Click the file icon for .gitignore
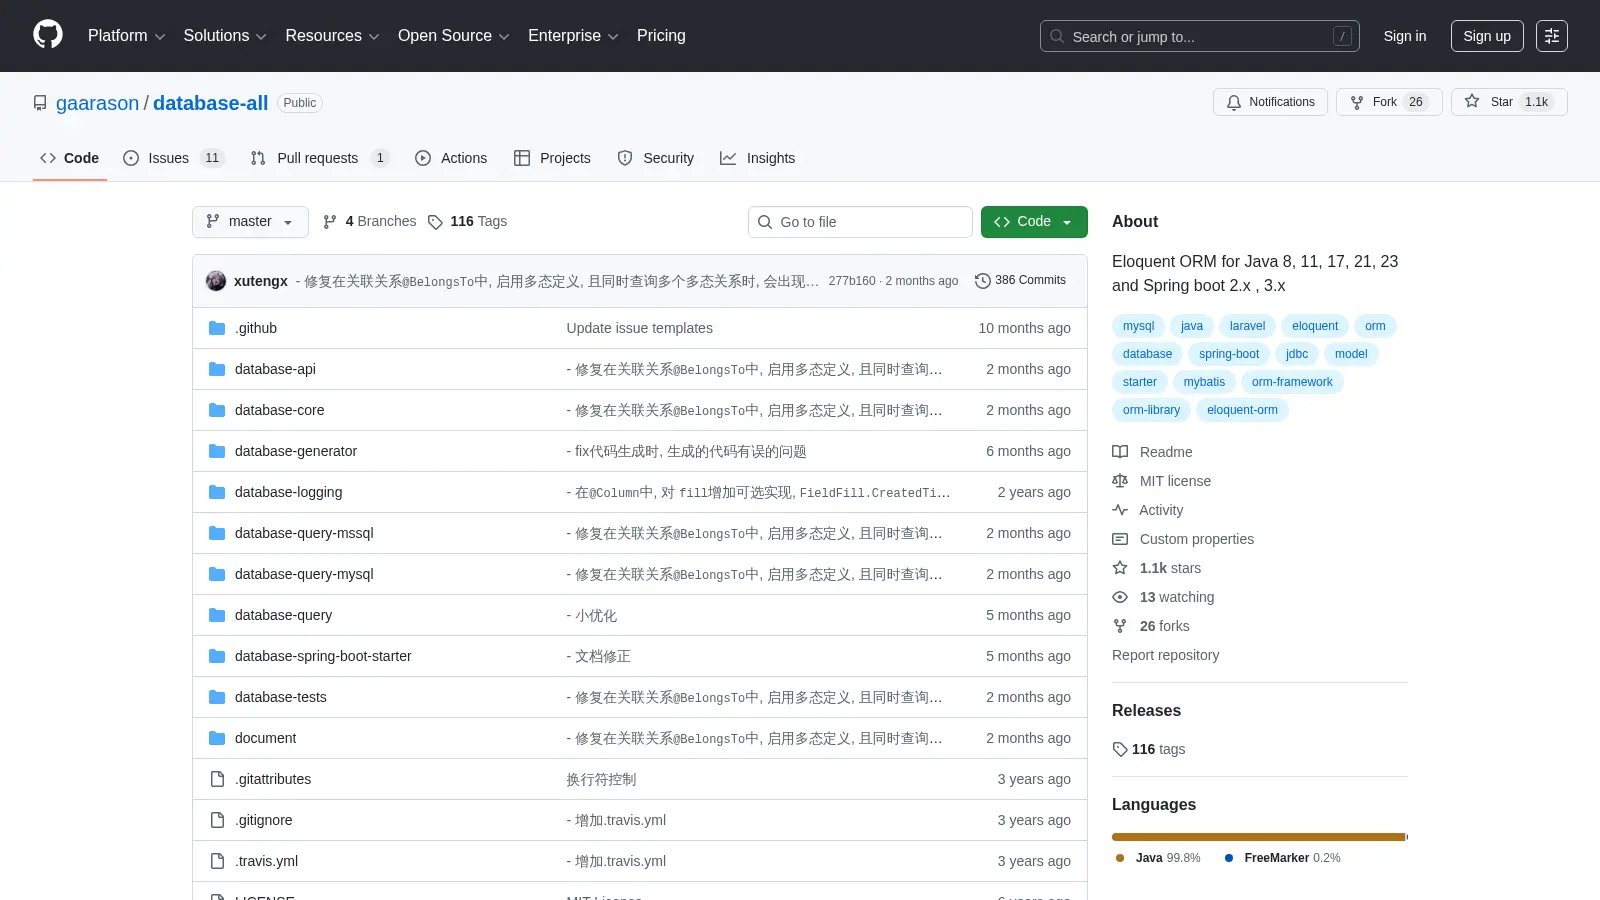Viewport: 1600px width, 900px height. pos(217,820)
